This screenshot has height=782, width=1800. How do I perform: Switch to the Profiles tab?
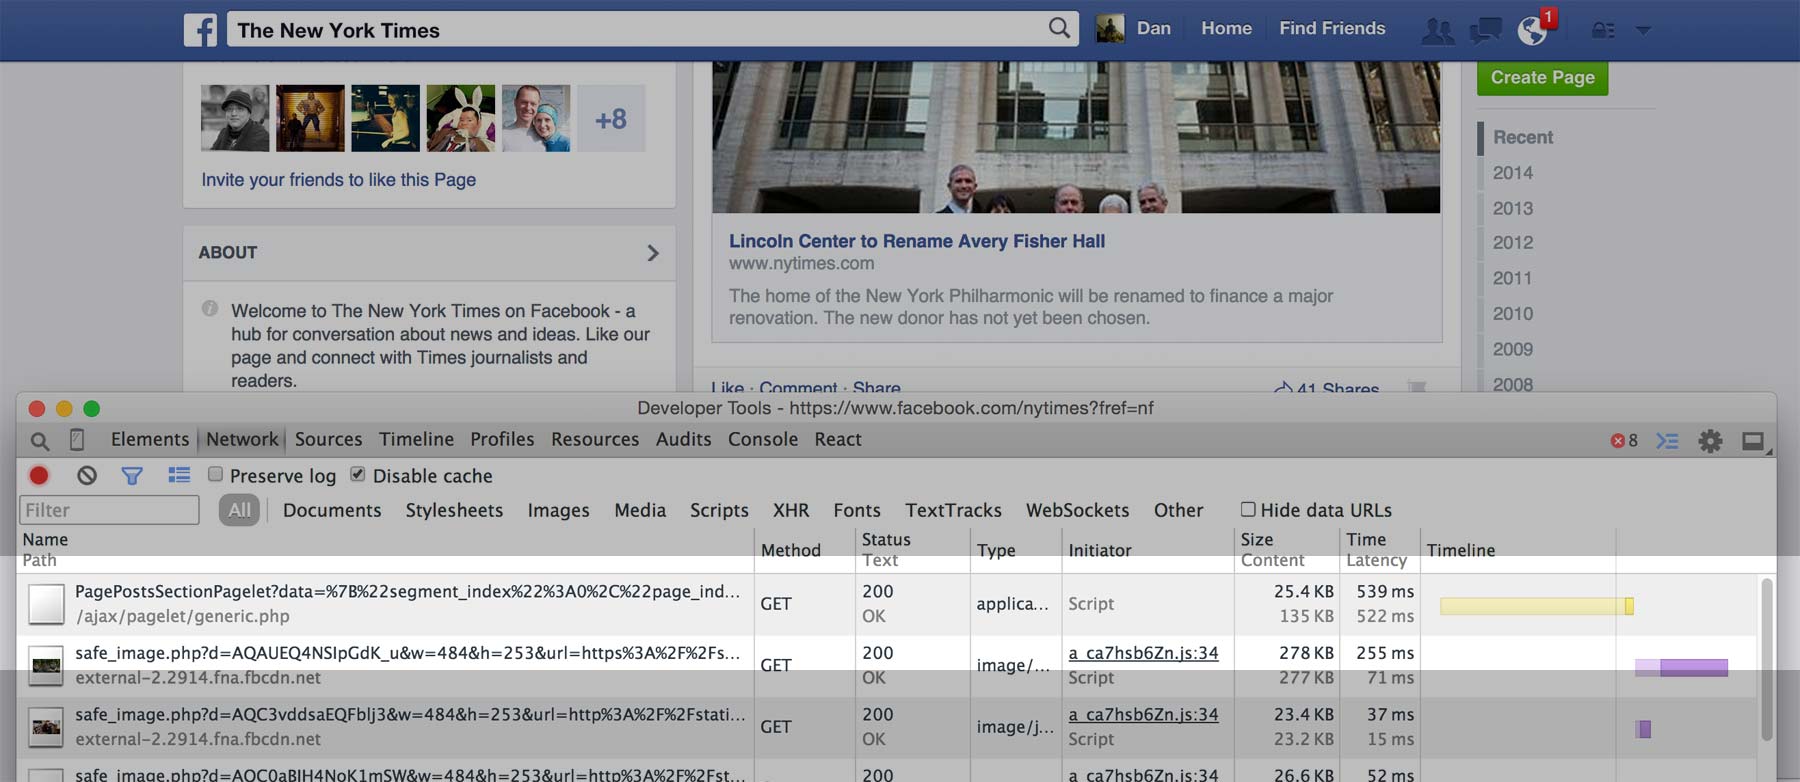point(502,439)
